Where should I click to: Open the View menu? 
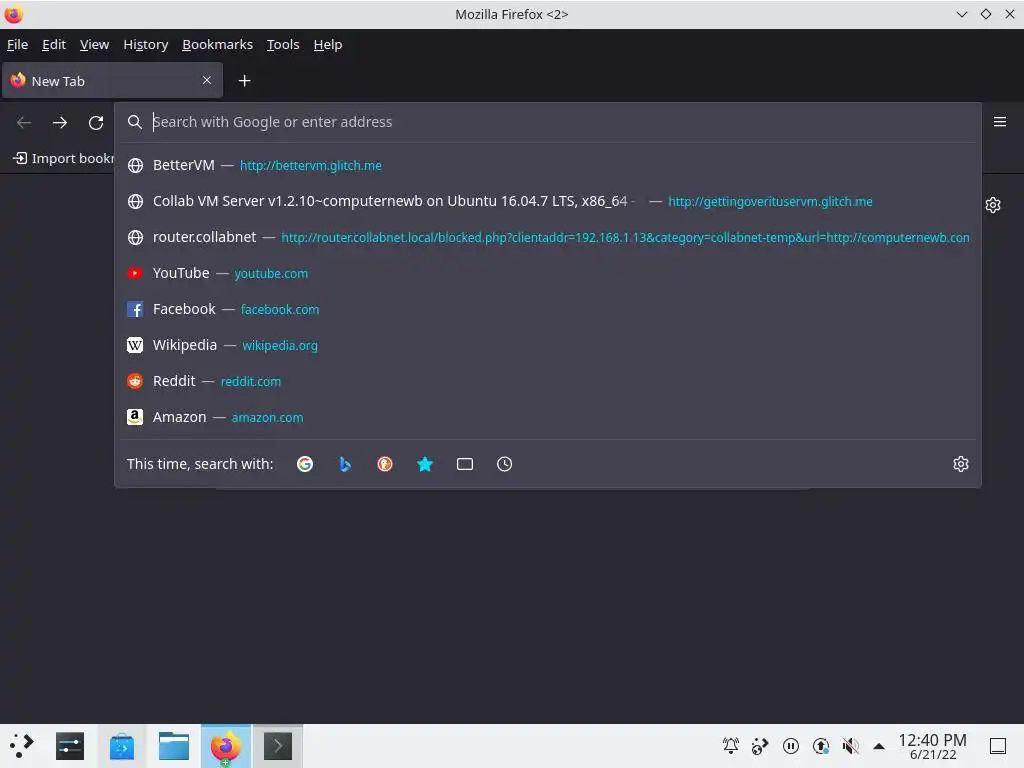(94, 44)
